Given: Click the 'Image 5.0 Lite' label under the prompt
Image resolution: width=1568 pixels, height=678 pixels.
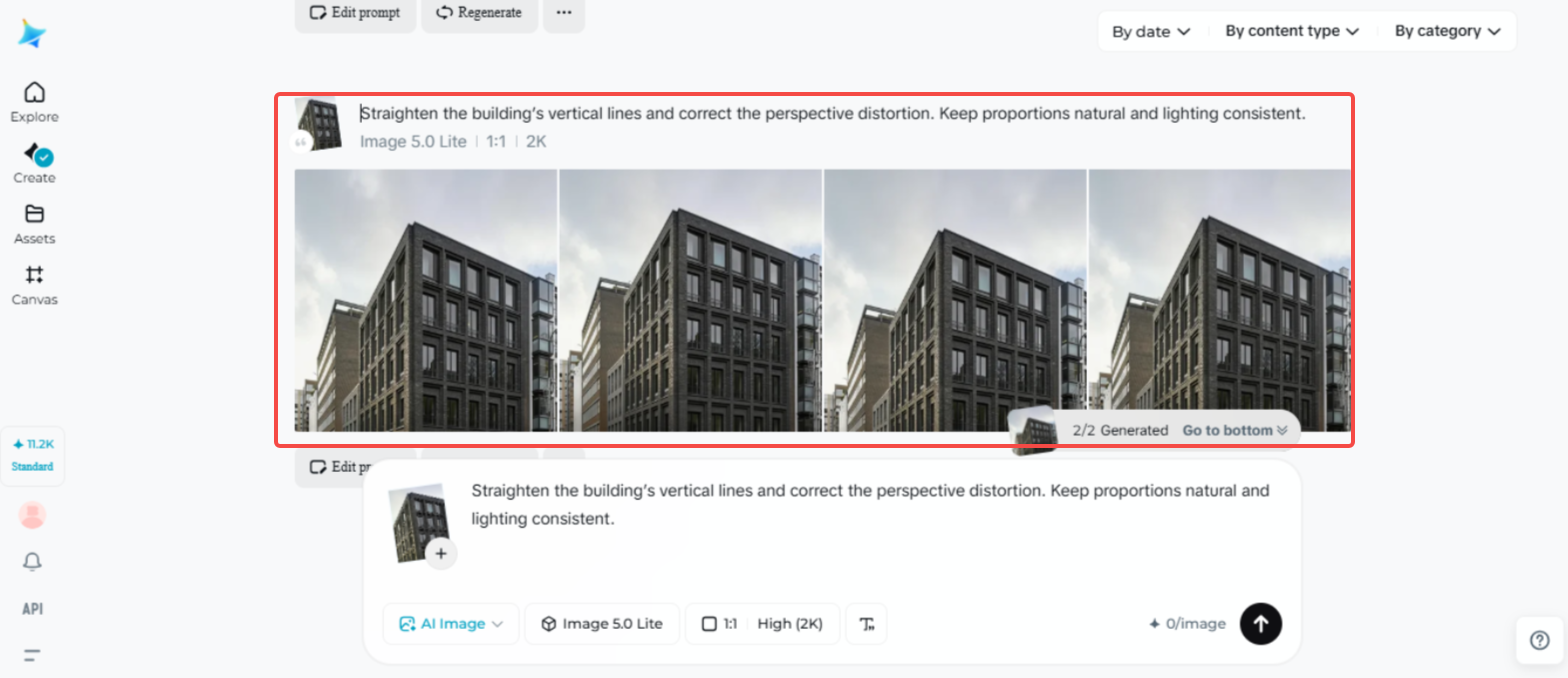Looking at the screenshot, I should [413, 141].
